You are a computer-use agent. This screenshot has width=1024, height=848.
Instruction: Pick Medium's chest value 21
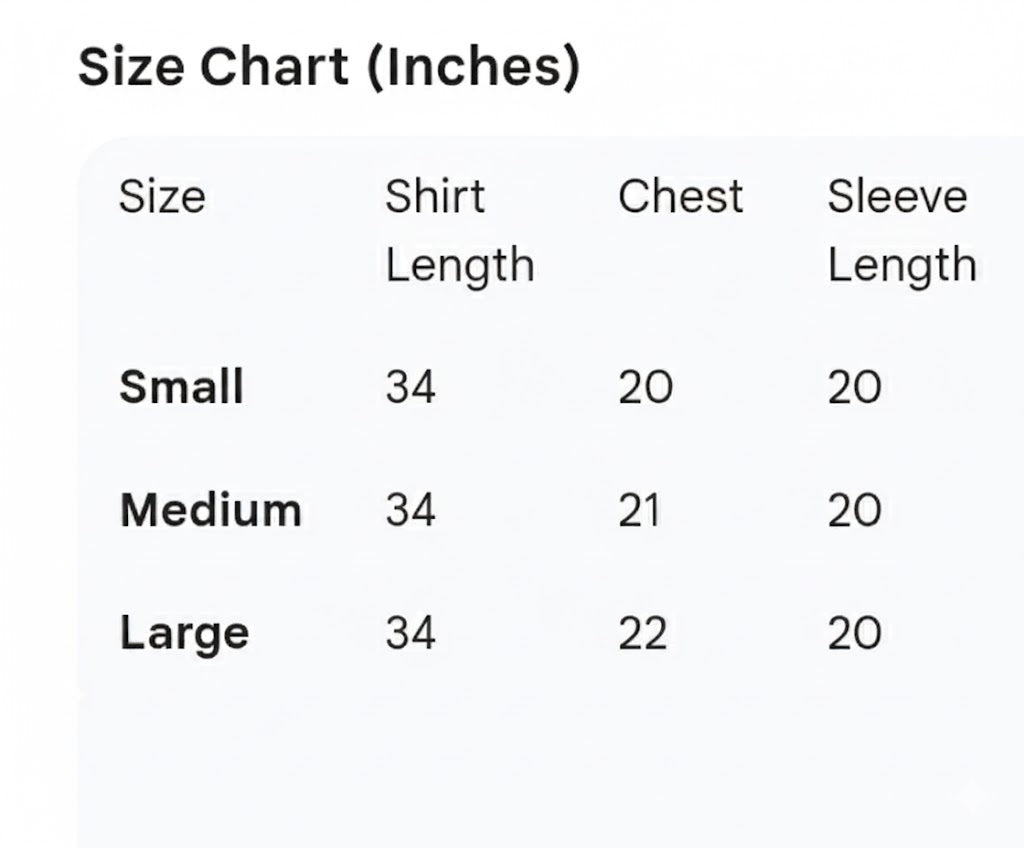click(640, 510)
